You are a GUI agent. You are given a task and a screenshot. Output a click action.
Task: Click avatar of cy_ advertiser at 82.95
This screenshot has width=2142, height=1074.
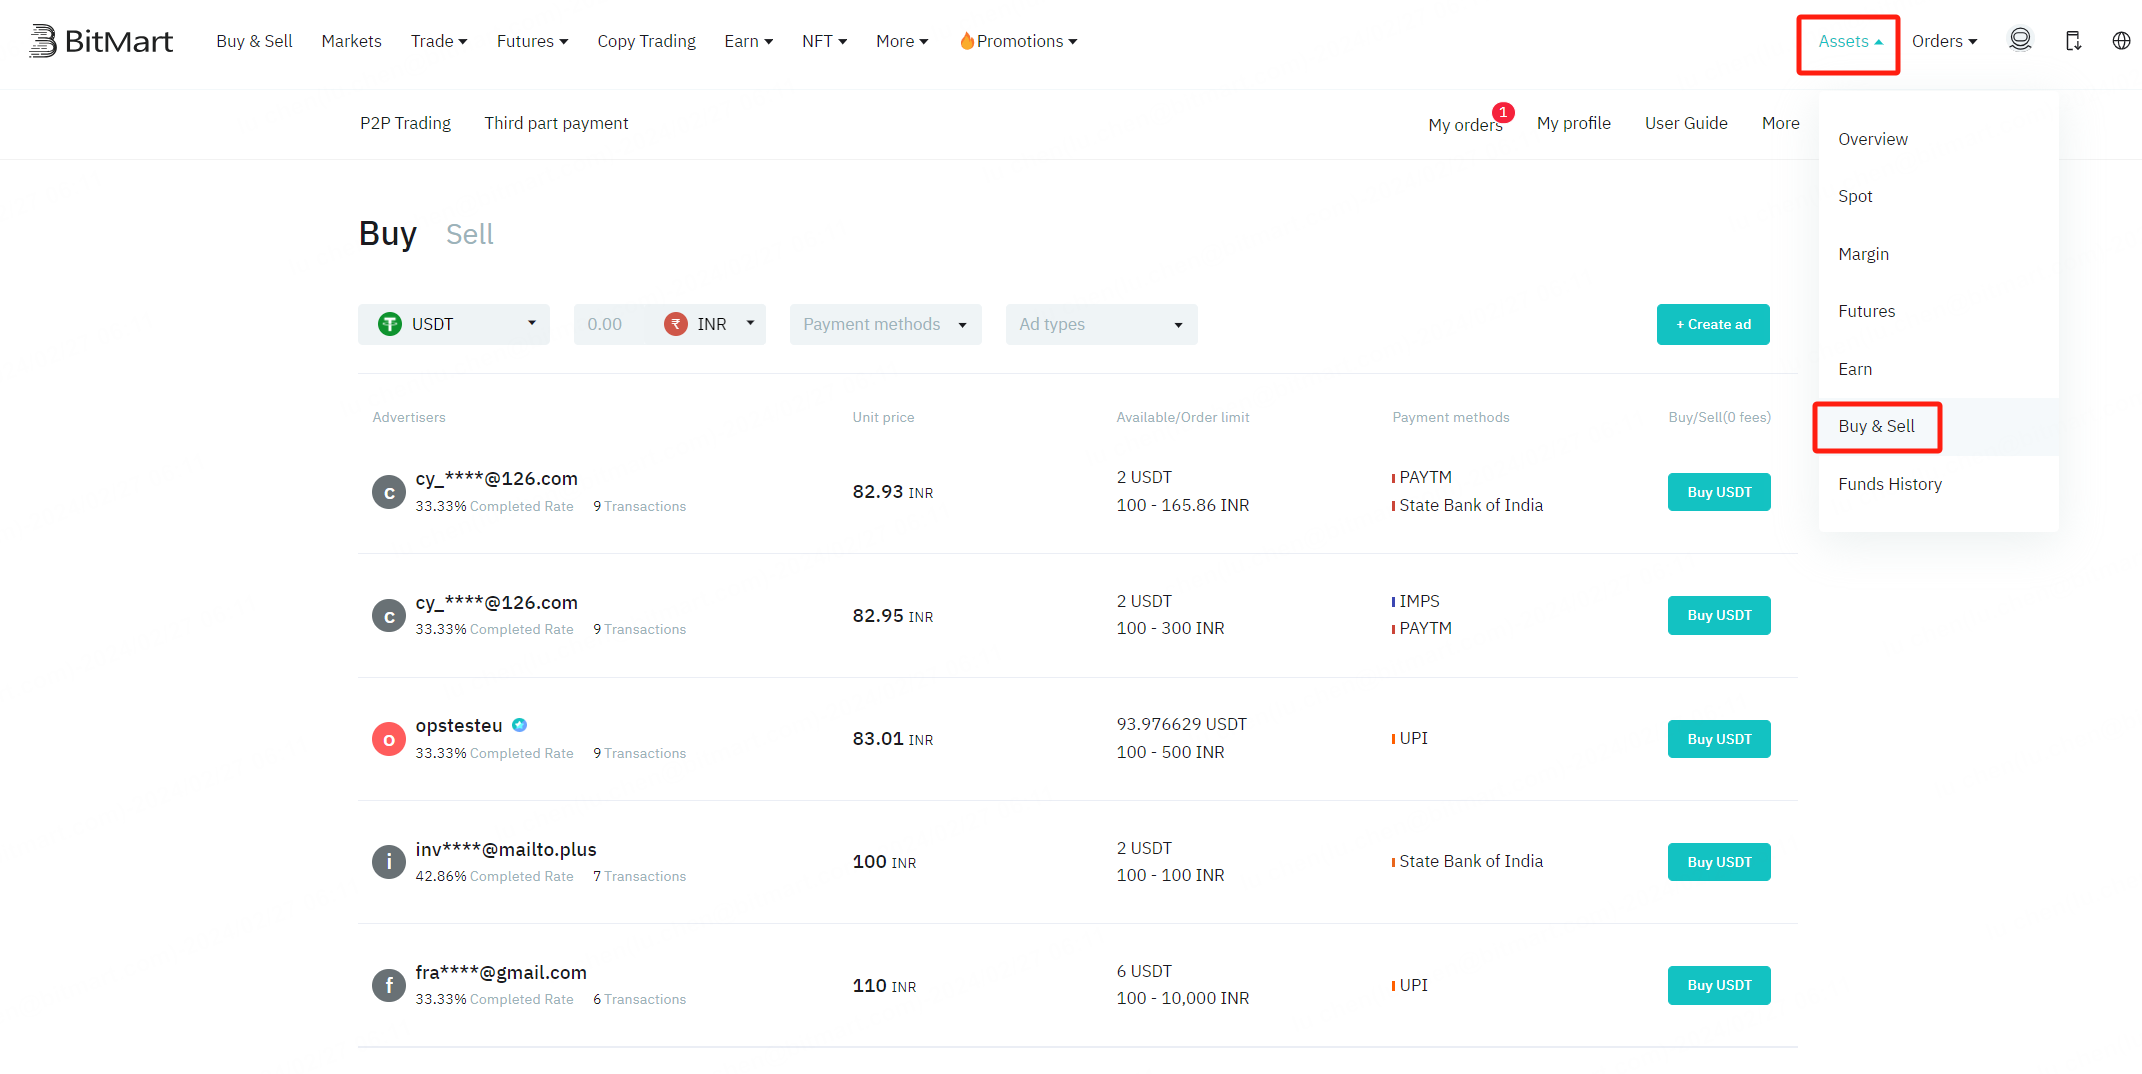coord(389,616)
